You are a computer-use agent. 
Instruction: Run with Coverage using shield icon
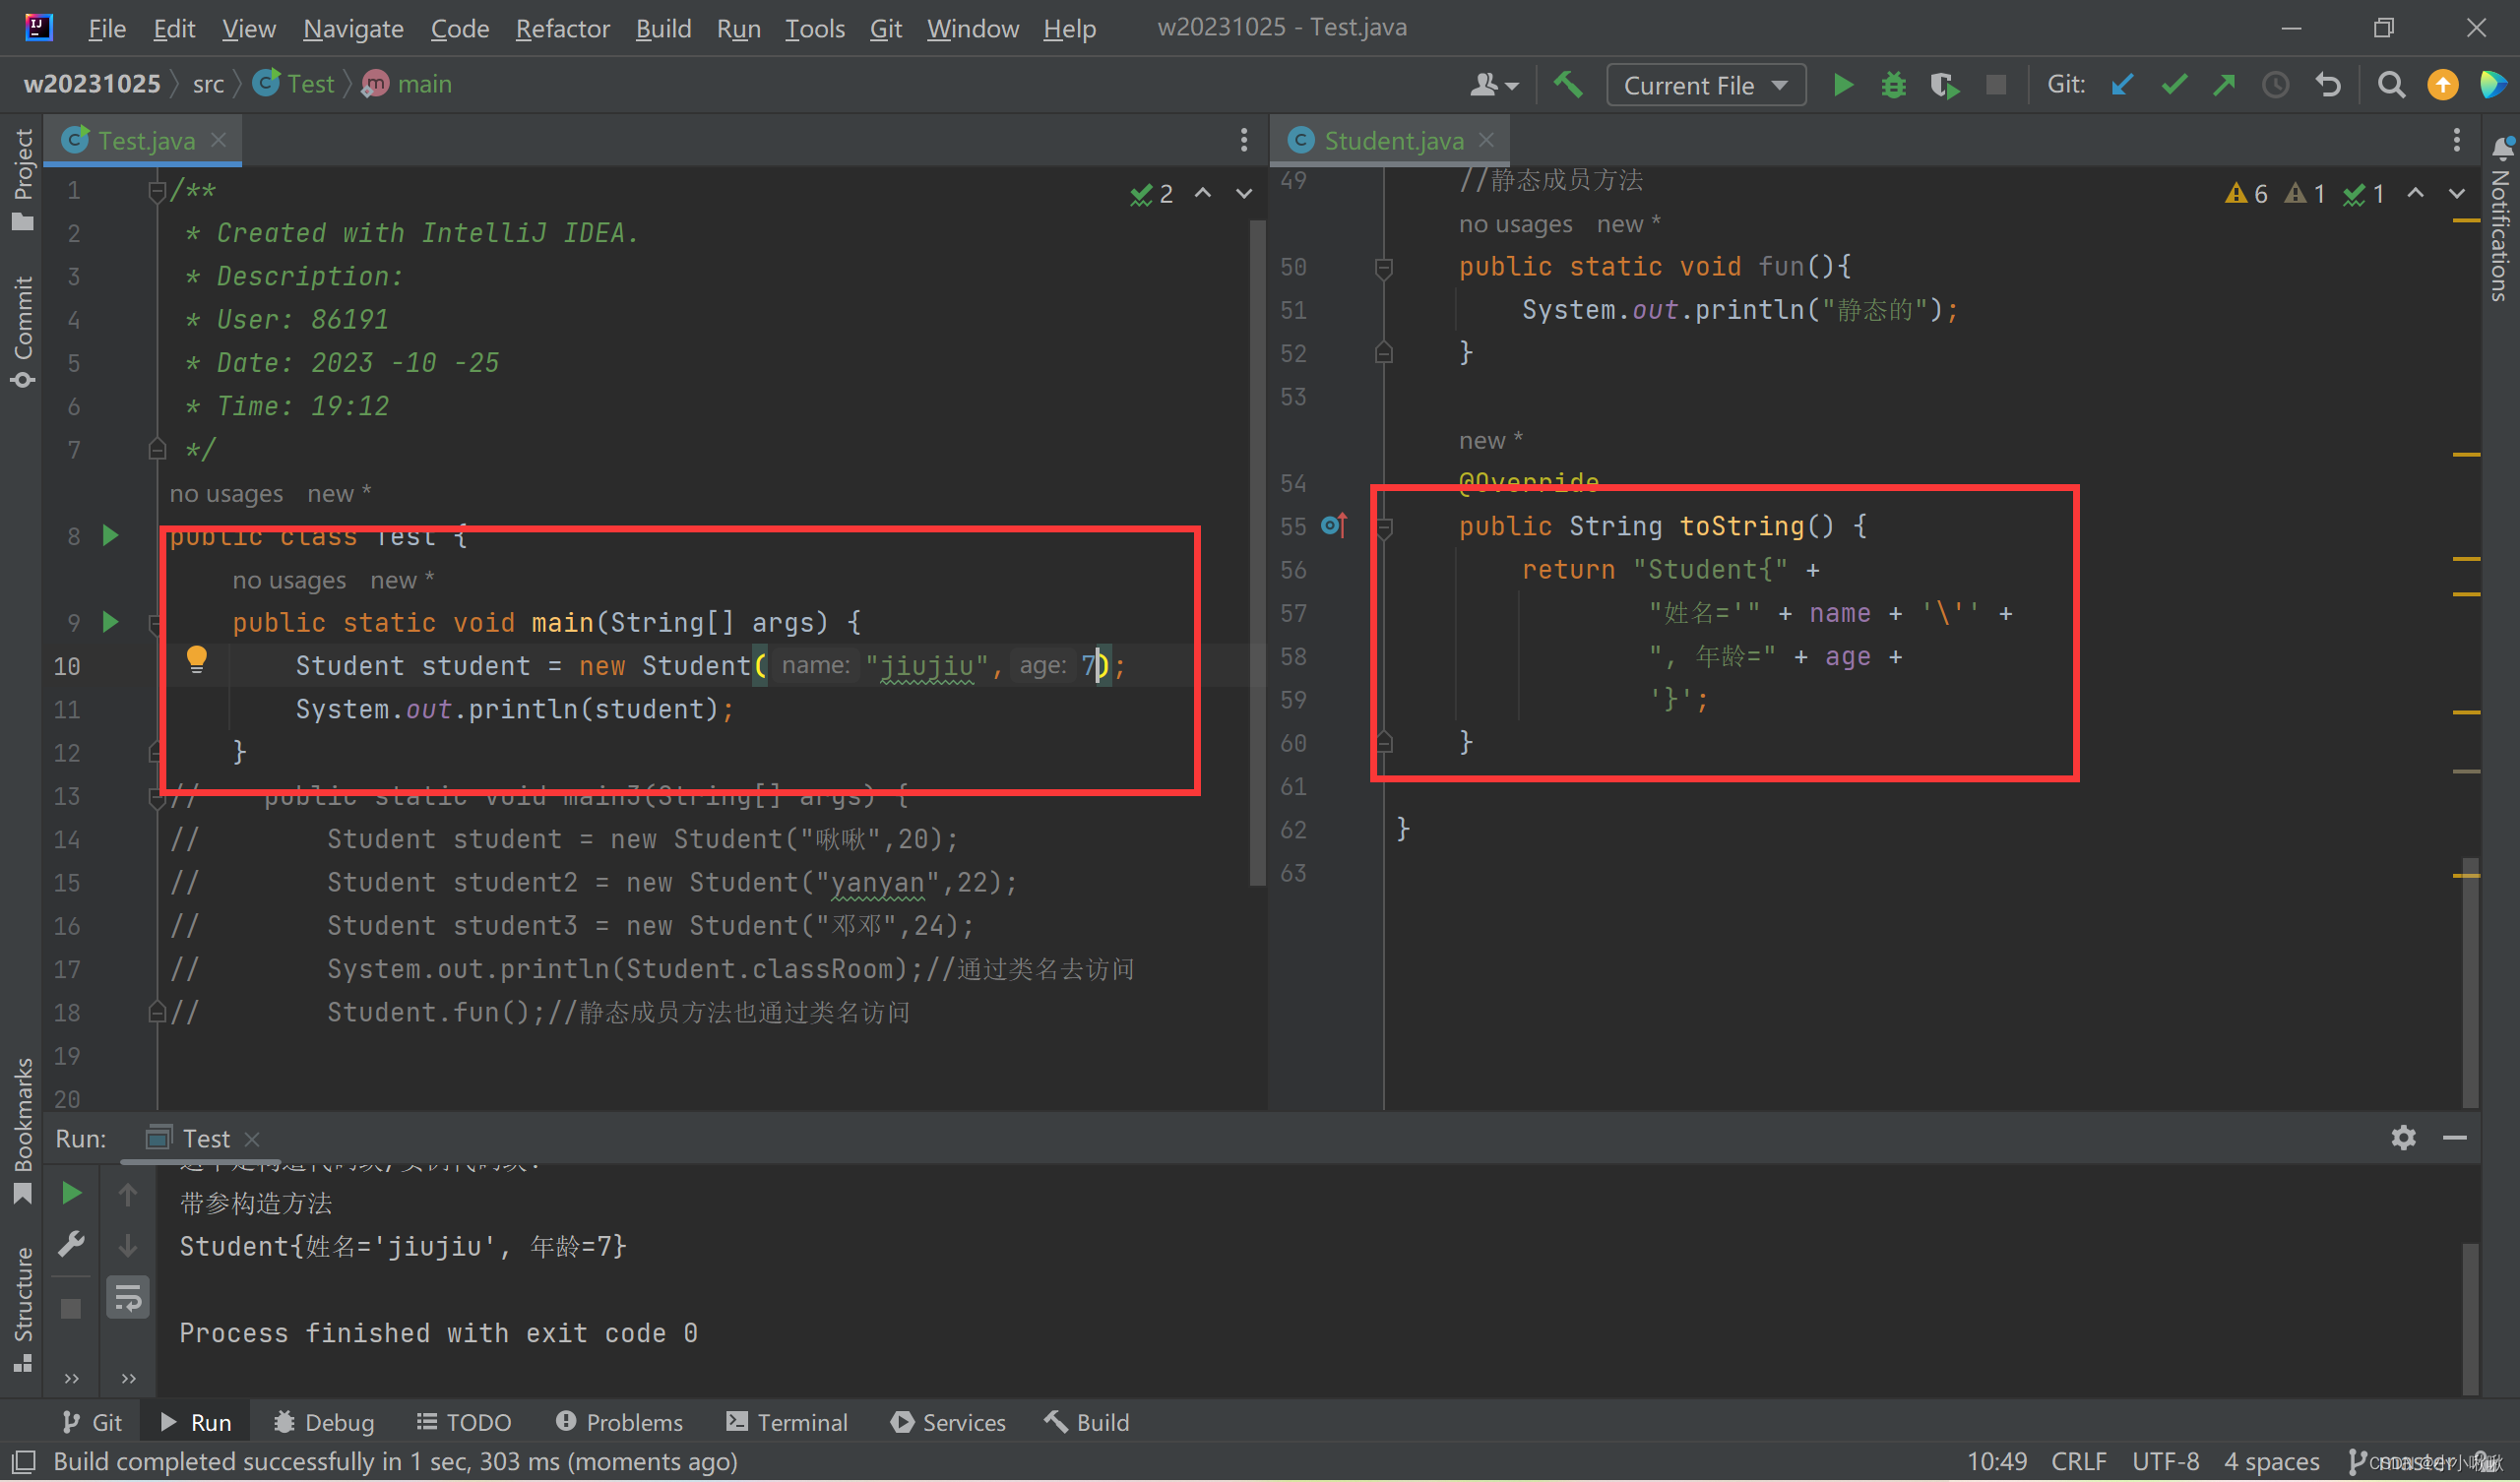pyautogui.click(x=1943, y=85)
